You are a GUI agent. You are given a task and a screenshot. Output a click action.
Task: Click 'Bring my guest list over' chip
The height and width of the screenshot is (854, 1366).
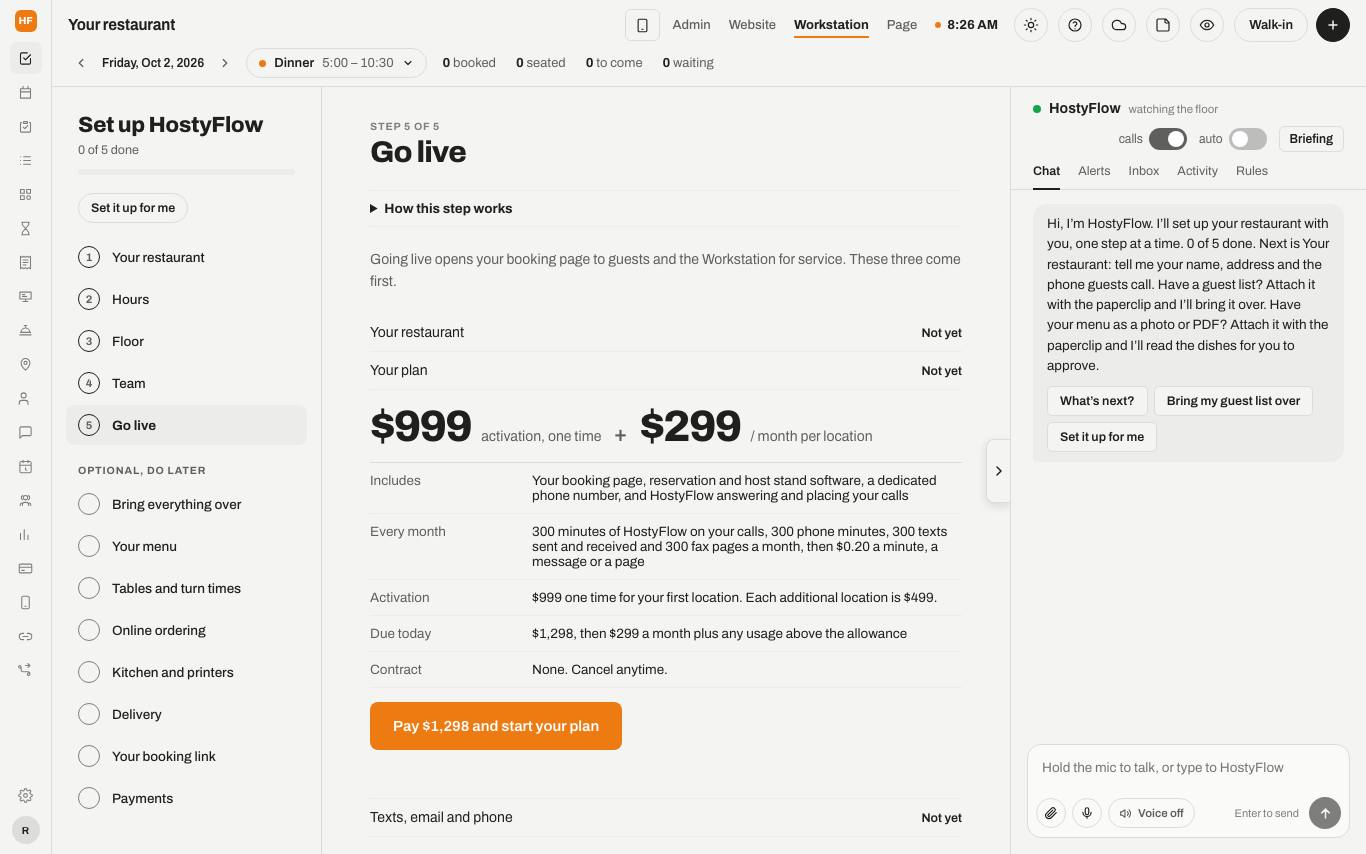point(1233,401)
